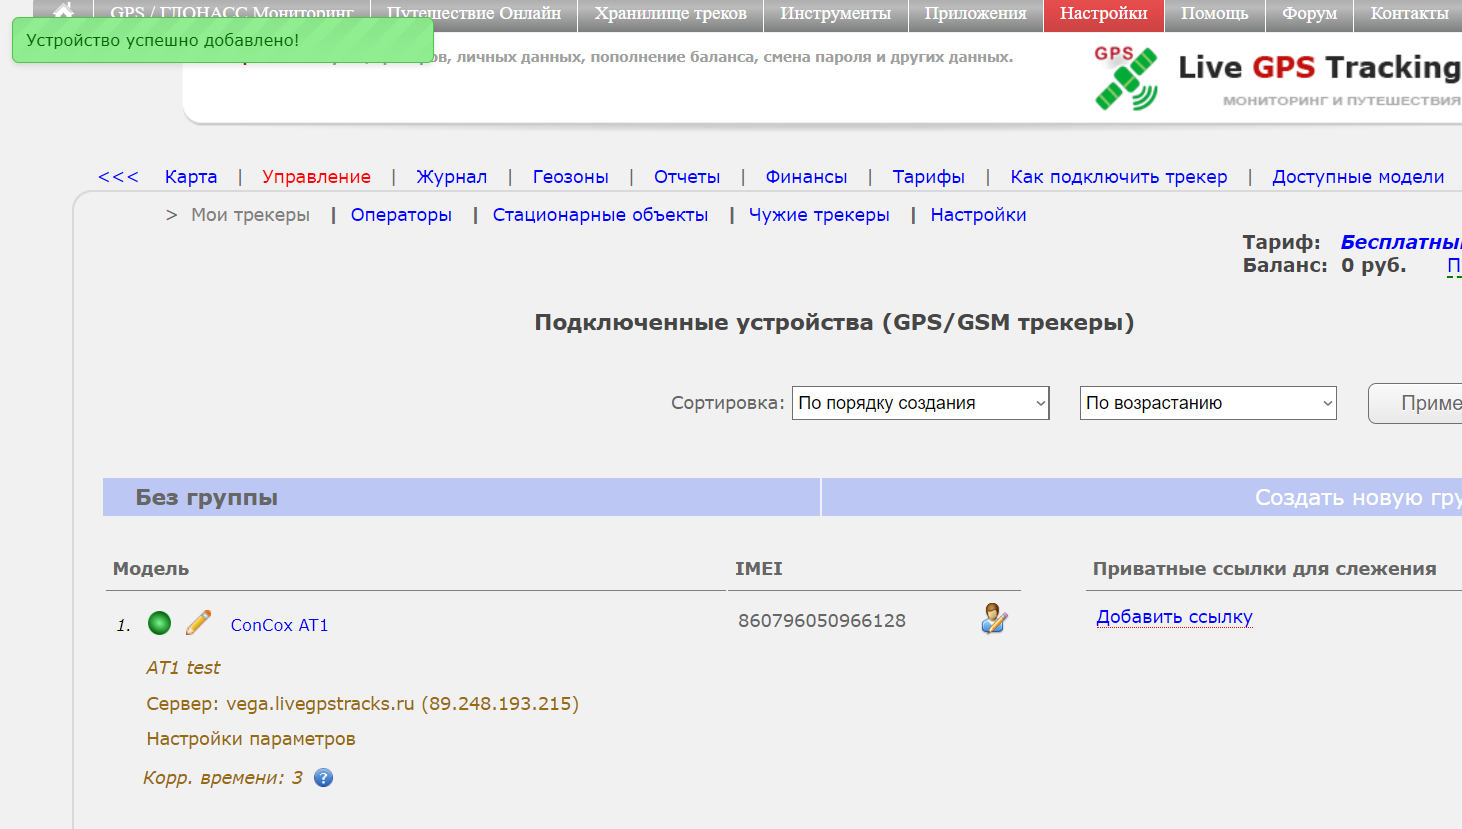Click the user icon next to the IMEI
Viewport: 1462px width, 829px height.
[993, 619]
